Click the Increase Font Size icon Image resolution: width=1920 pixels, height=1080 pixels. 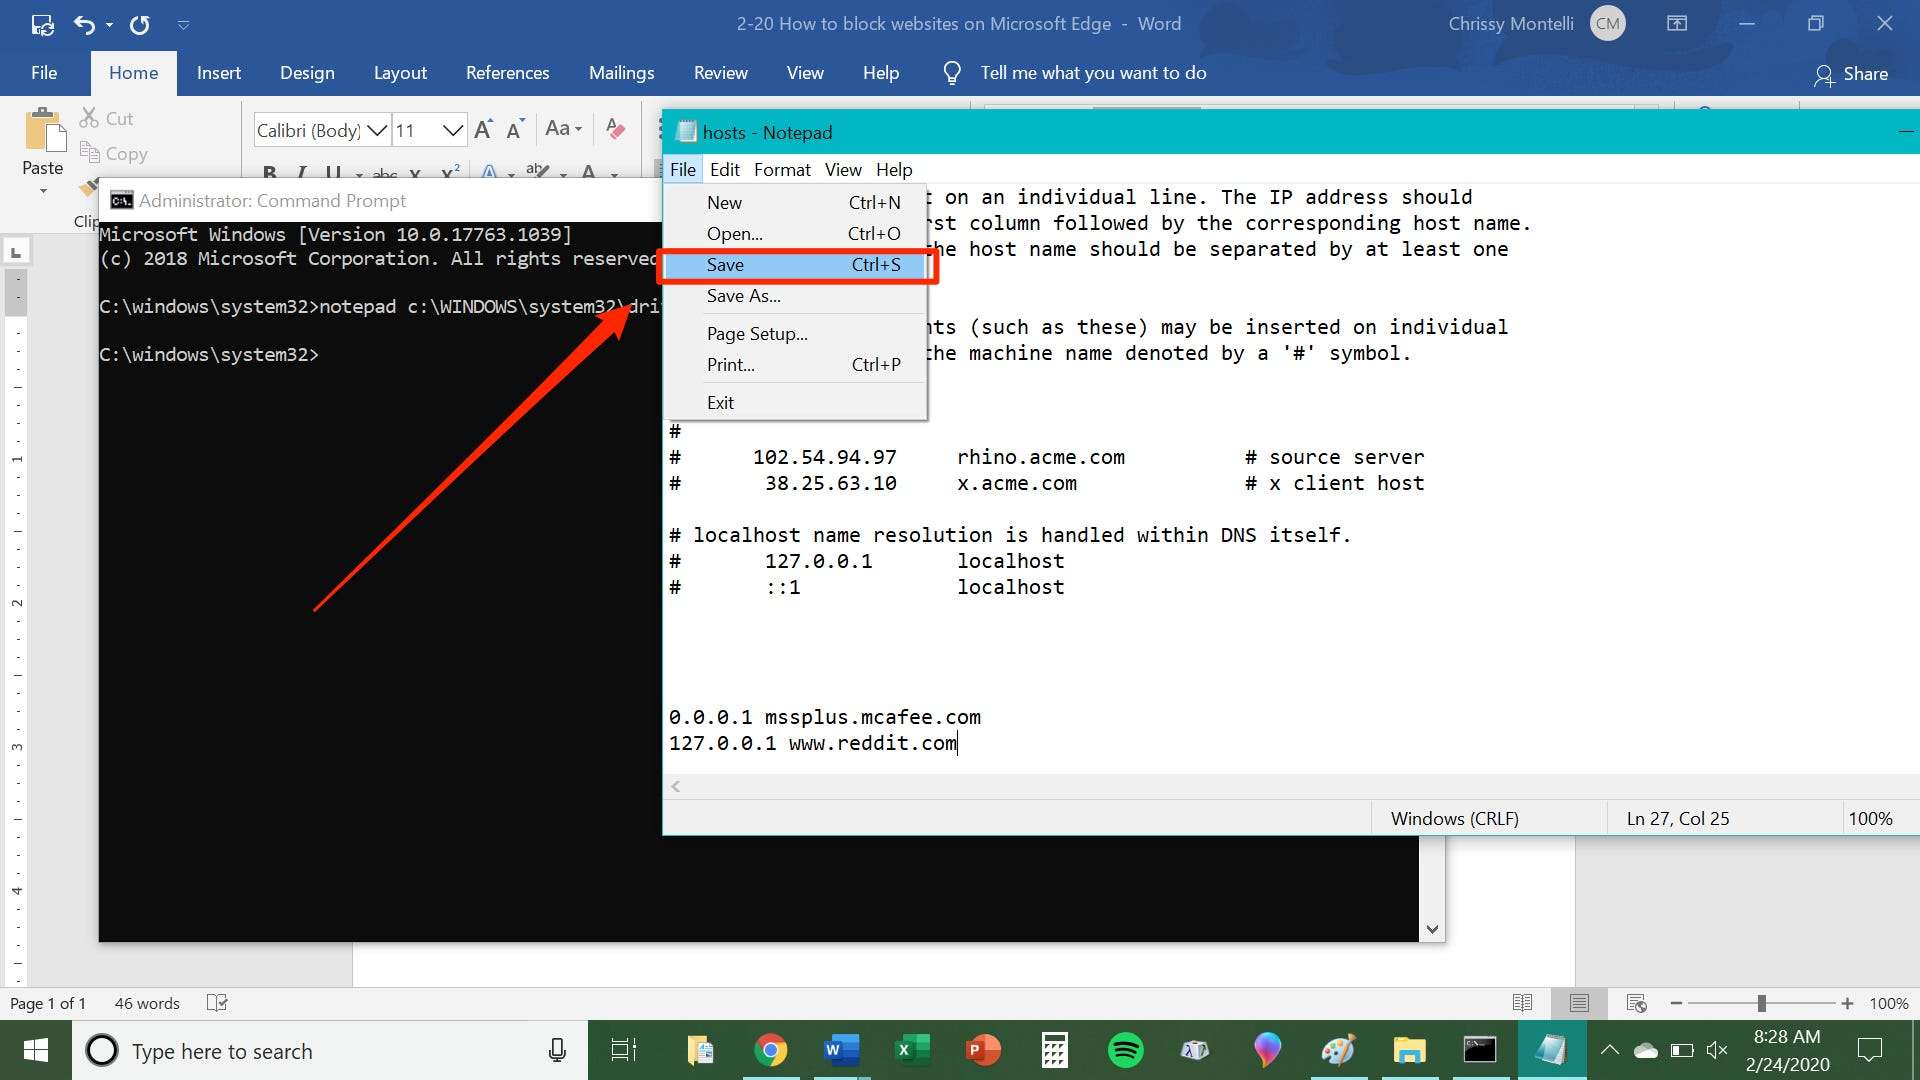(x=484, y=129)
